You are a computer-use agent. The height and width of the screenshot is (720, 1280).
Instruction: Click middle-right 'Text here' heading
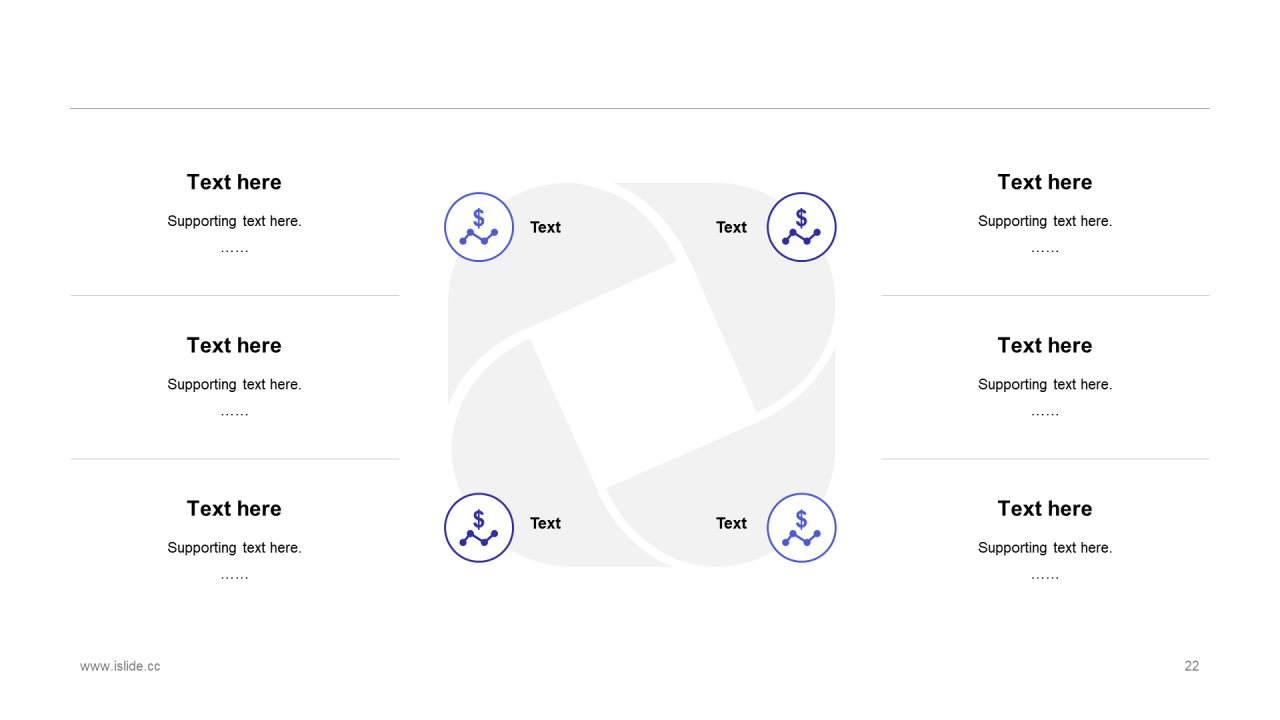click(x=1045, y=345)
